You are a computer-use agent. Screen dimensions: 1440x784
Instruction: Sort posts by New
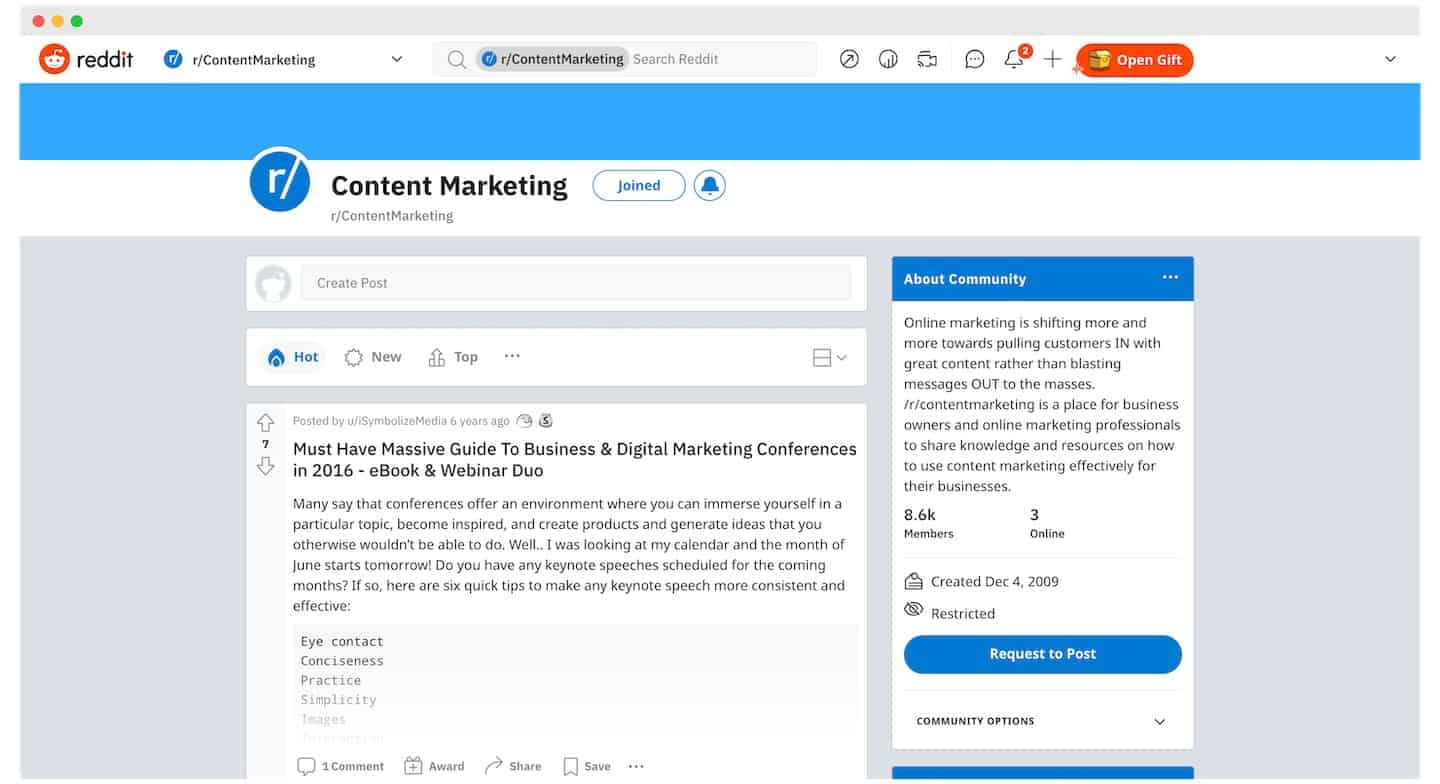coord(373,357)
